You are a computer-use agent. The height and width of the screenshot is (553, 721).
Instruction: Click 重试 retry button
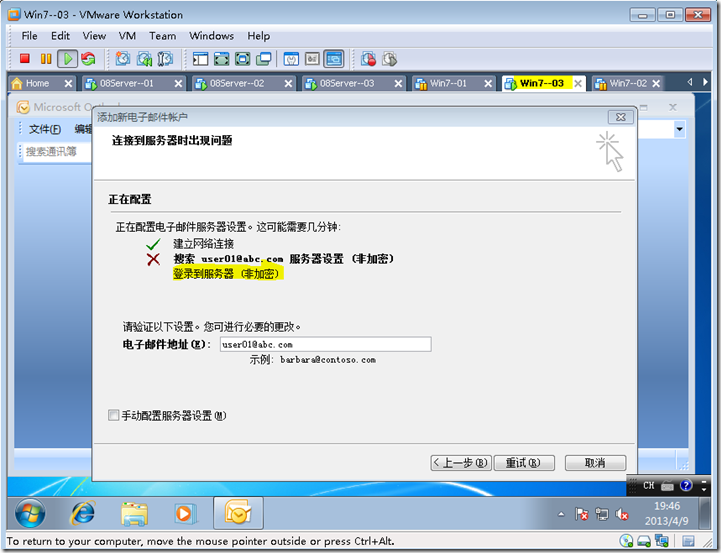coord(524,462)
